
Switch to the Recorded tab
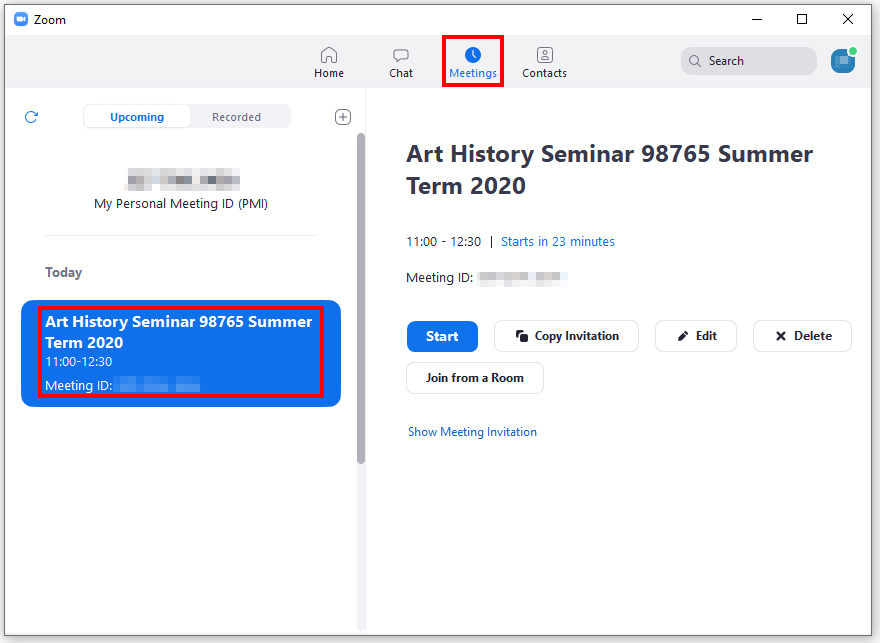pos(236,117)
